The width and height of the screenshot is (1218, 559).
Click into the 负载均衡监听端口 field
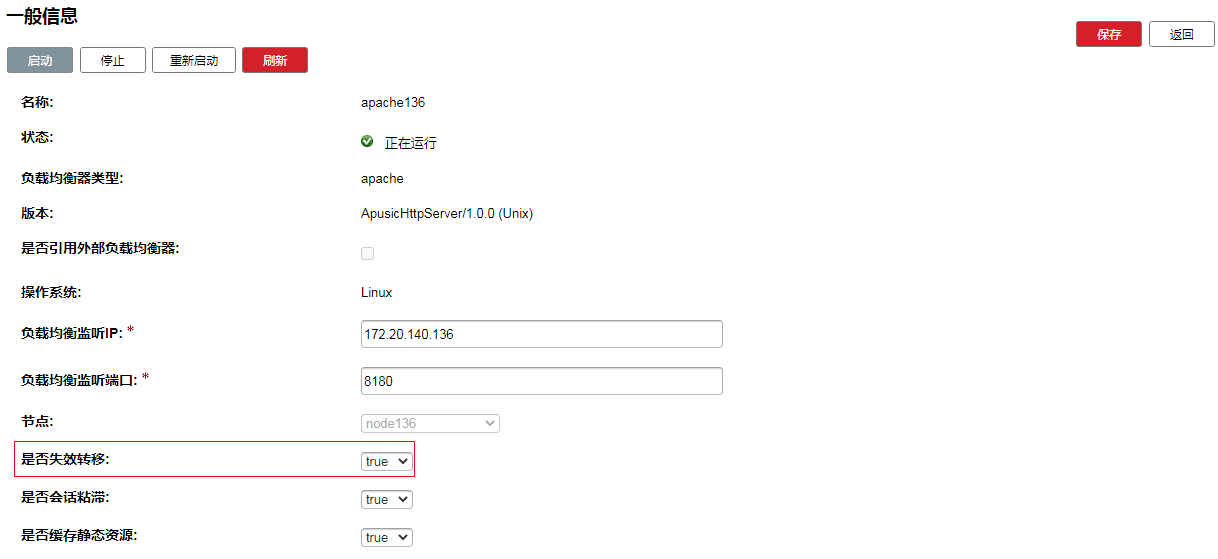click(541, 381)
